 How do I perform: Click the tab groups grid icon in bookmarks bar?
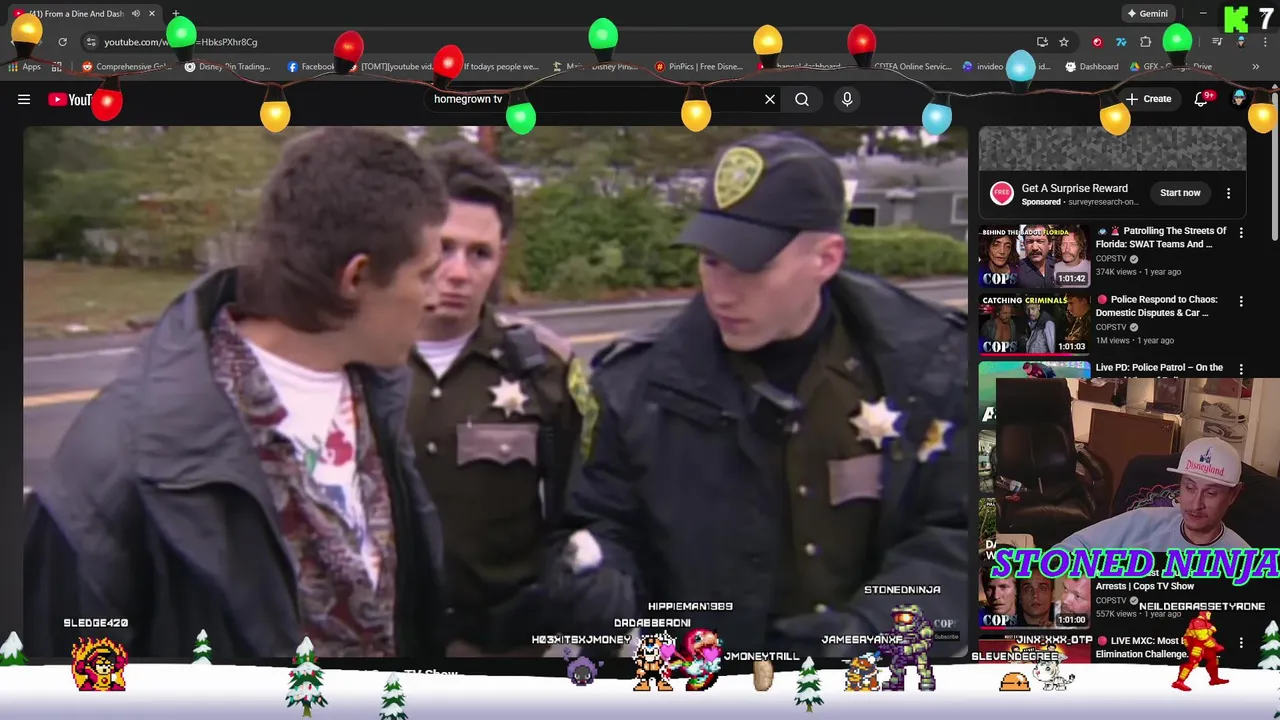click(x=57, y=67)
